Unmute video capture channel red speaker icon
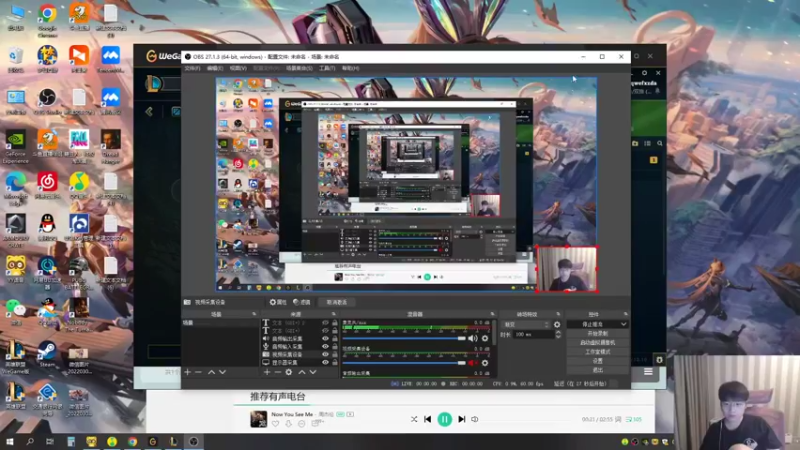This screenshot has height=450, width=800. (473, 363)
